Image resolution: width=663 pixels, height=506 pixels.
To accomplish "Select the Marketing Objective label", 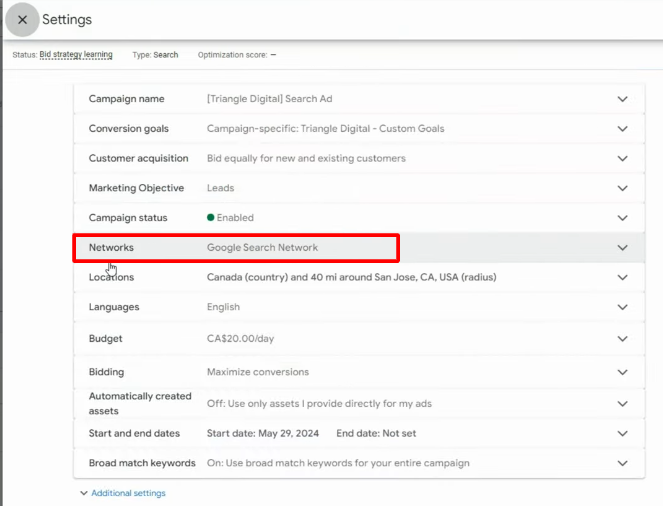I will click(x=136, y=188).
